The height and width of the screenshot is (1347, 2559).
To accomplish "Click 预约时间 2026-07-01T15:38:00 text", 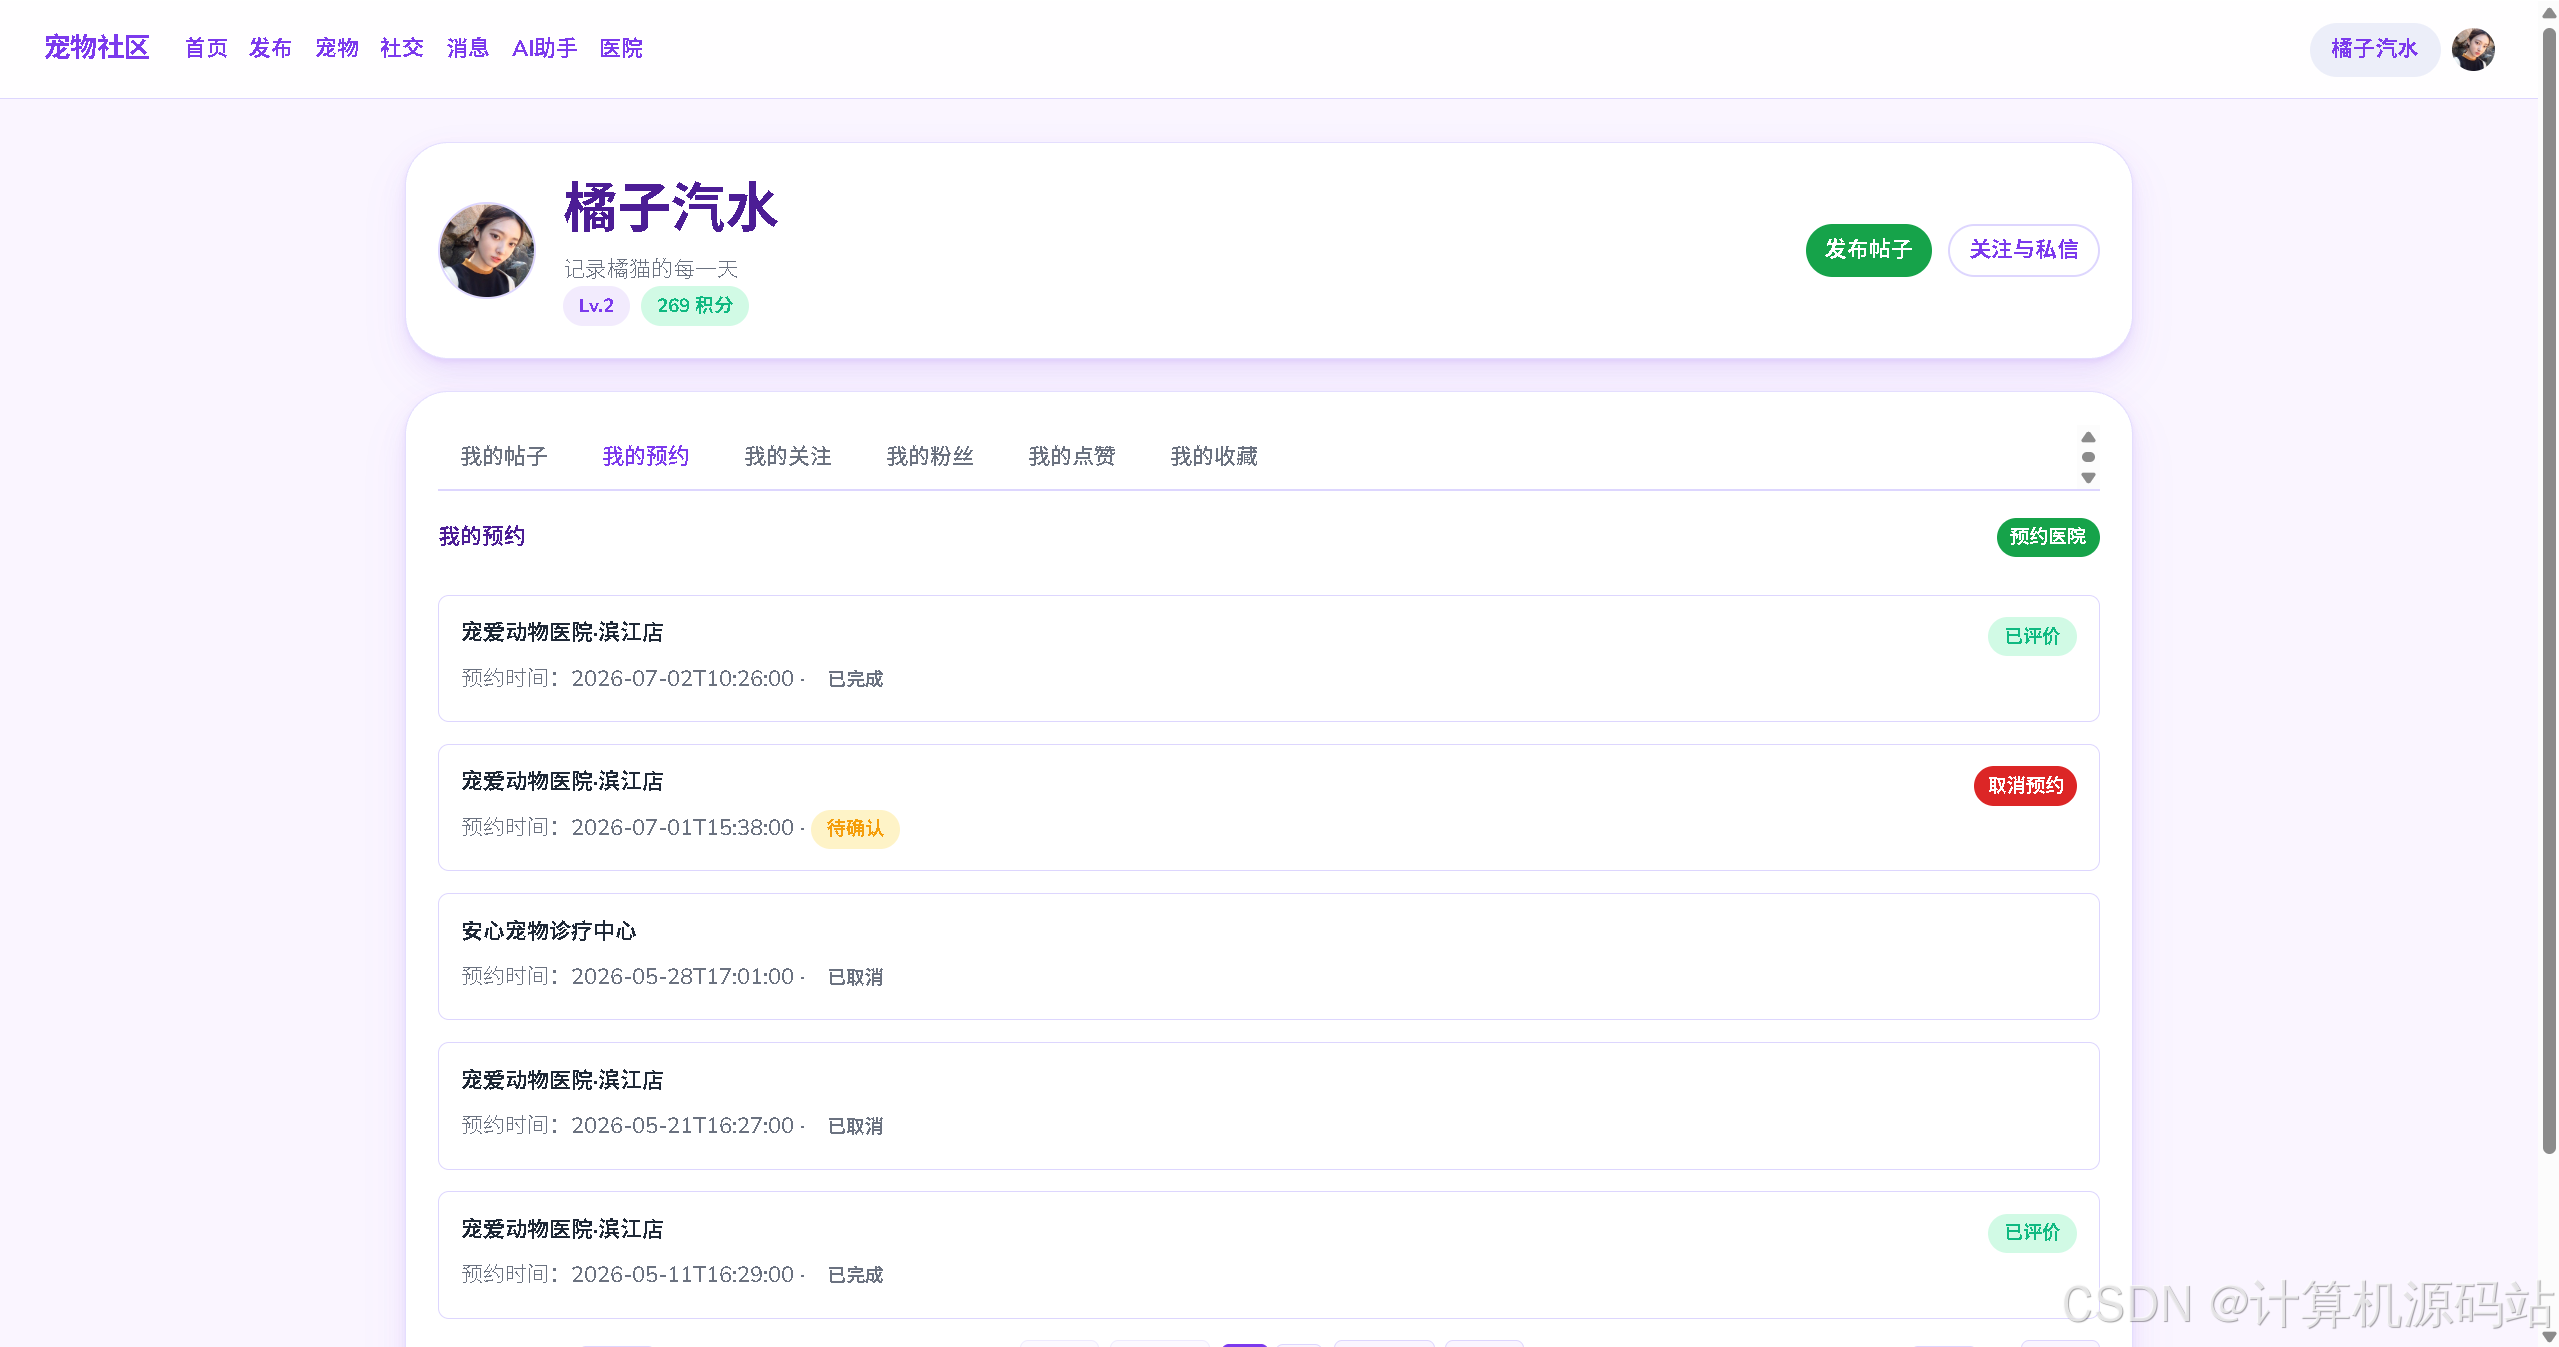I will (628, 828).
